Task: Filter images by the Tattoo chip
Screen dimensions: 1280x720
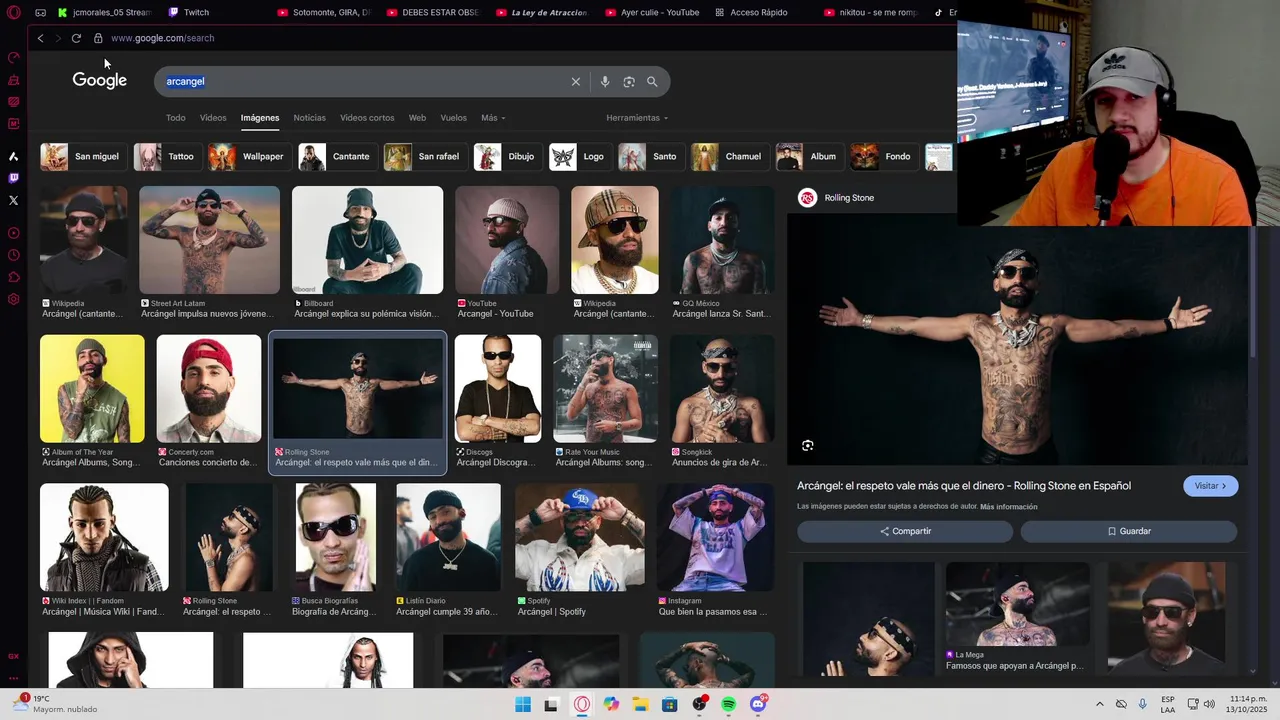Action: point(167,157)
